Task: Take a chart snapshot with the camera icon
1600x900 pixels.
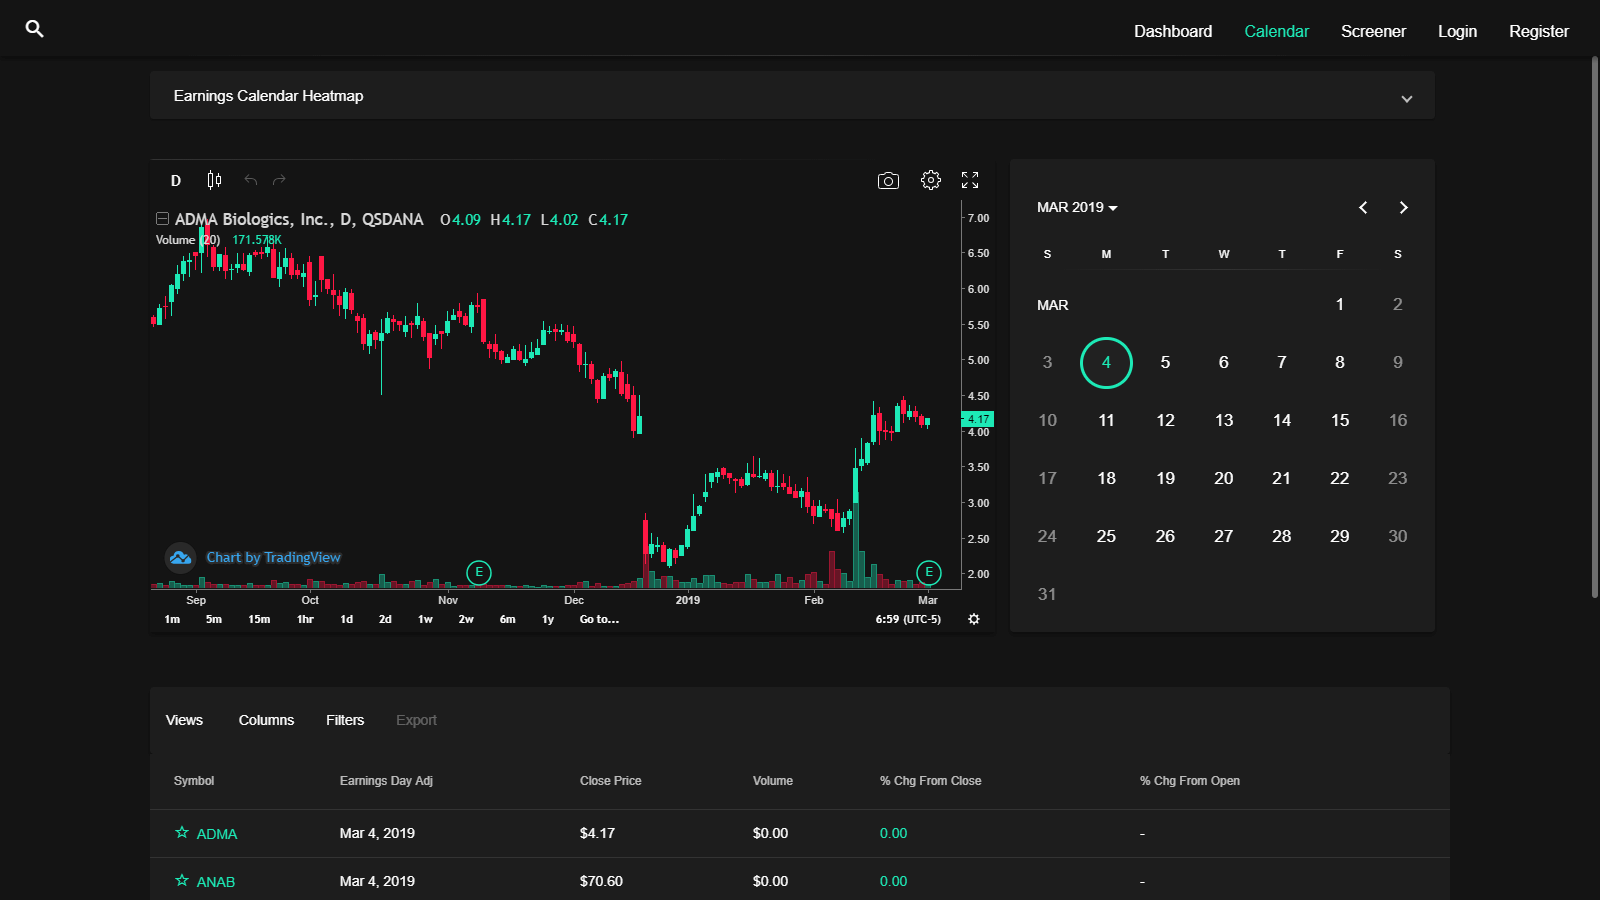Action: 888,180
